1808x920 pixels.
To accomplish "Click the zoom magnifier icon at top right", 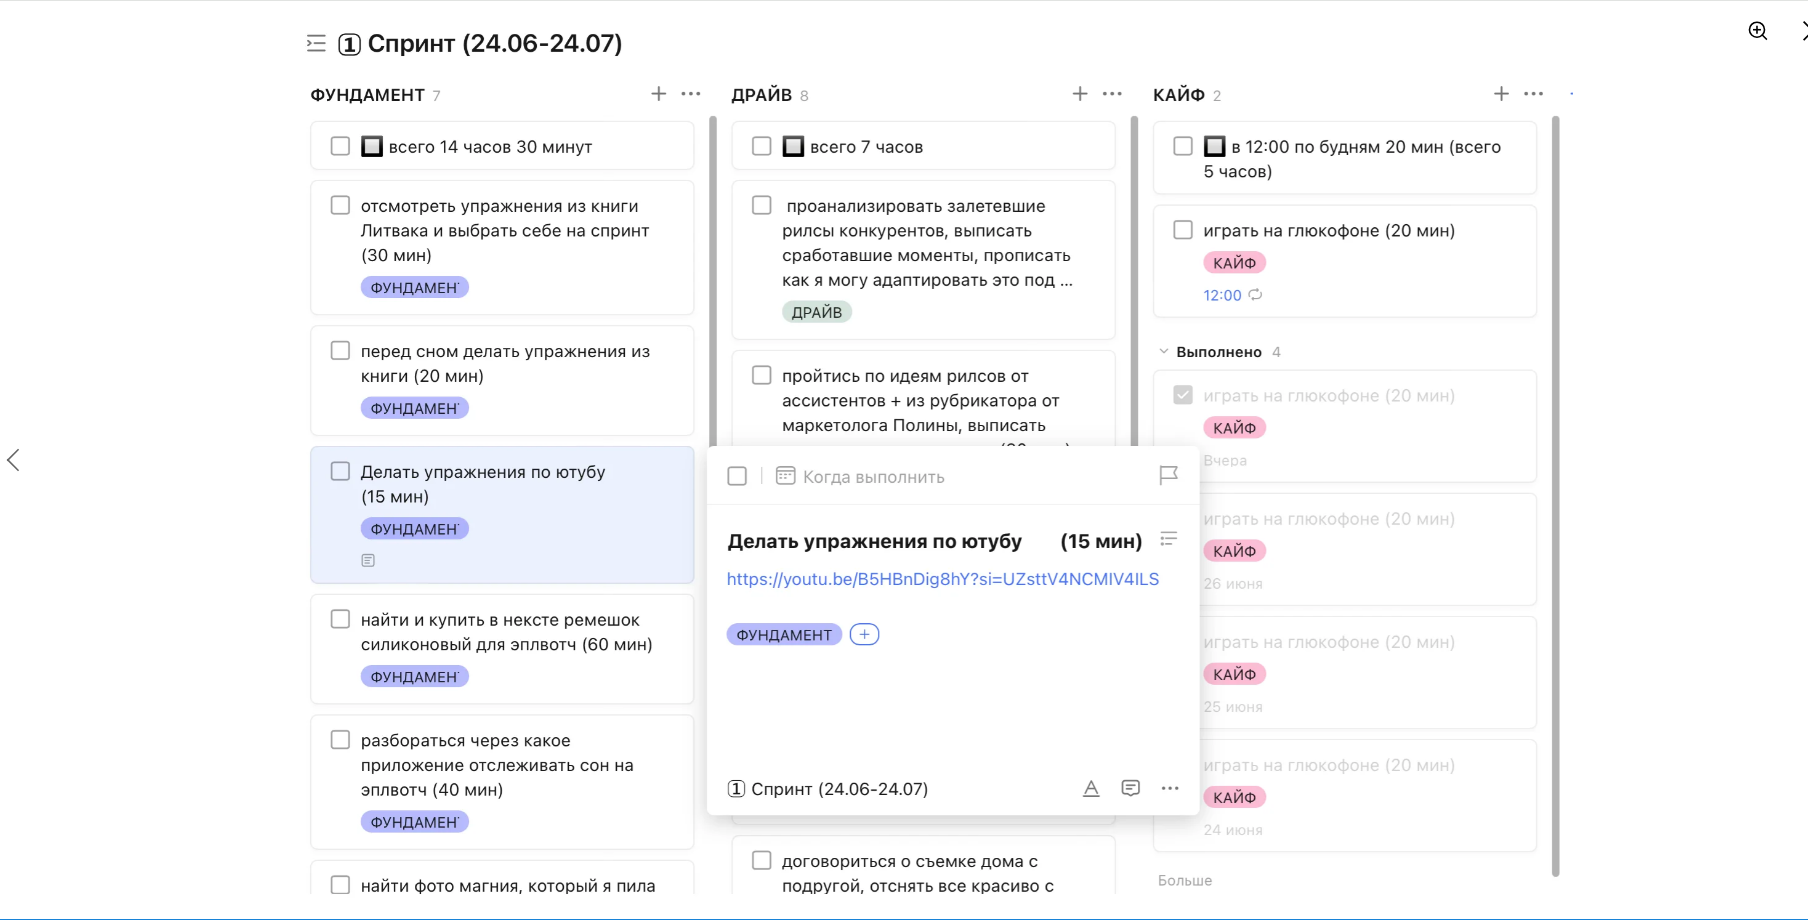I will click(1757, 31).
